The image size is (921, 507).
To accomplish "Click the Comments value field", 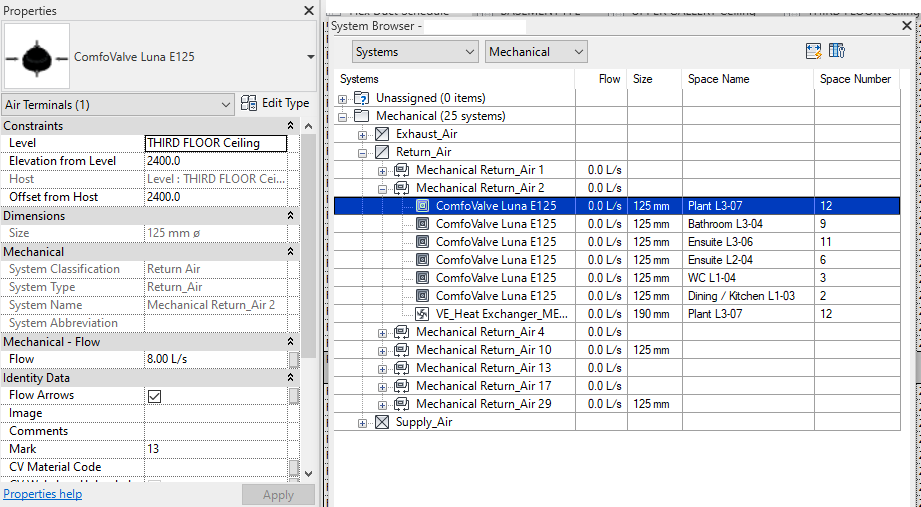I will pyautogui.click(x=216, y=431).
